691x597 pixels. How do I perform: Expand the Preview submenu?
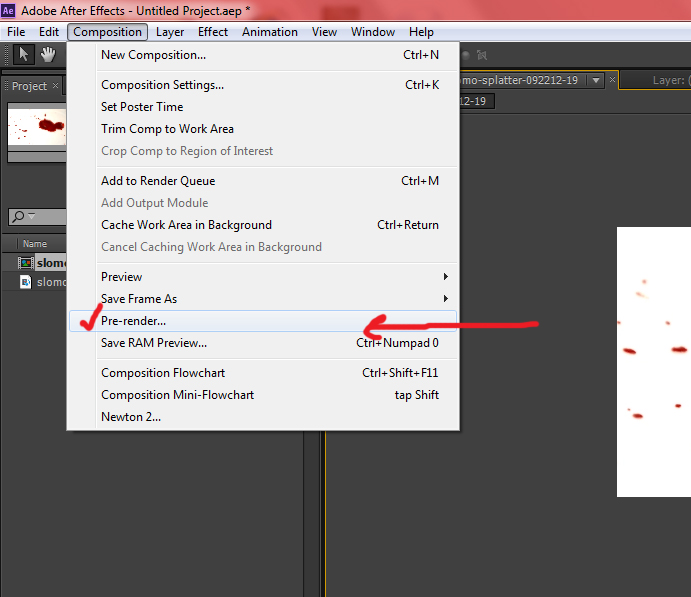click(x=446, y=277)
